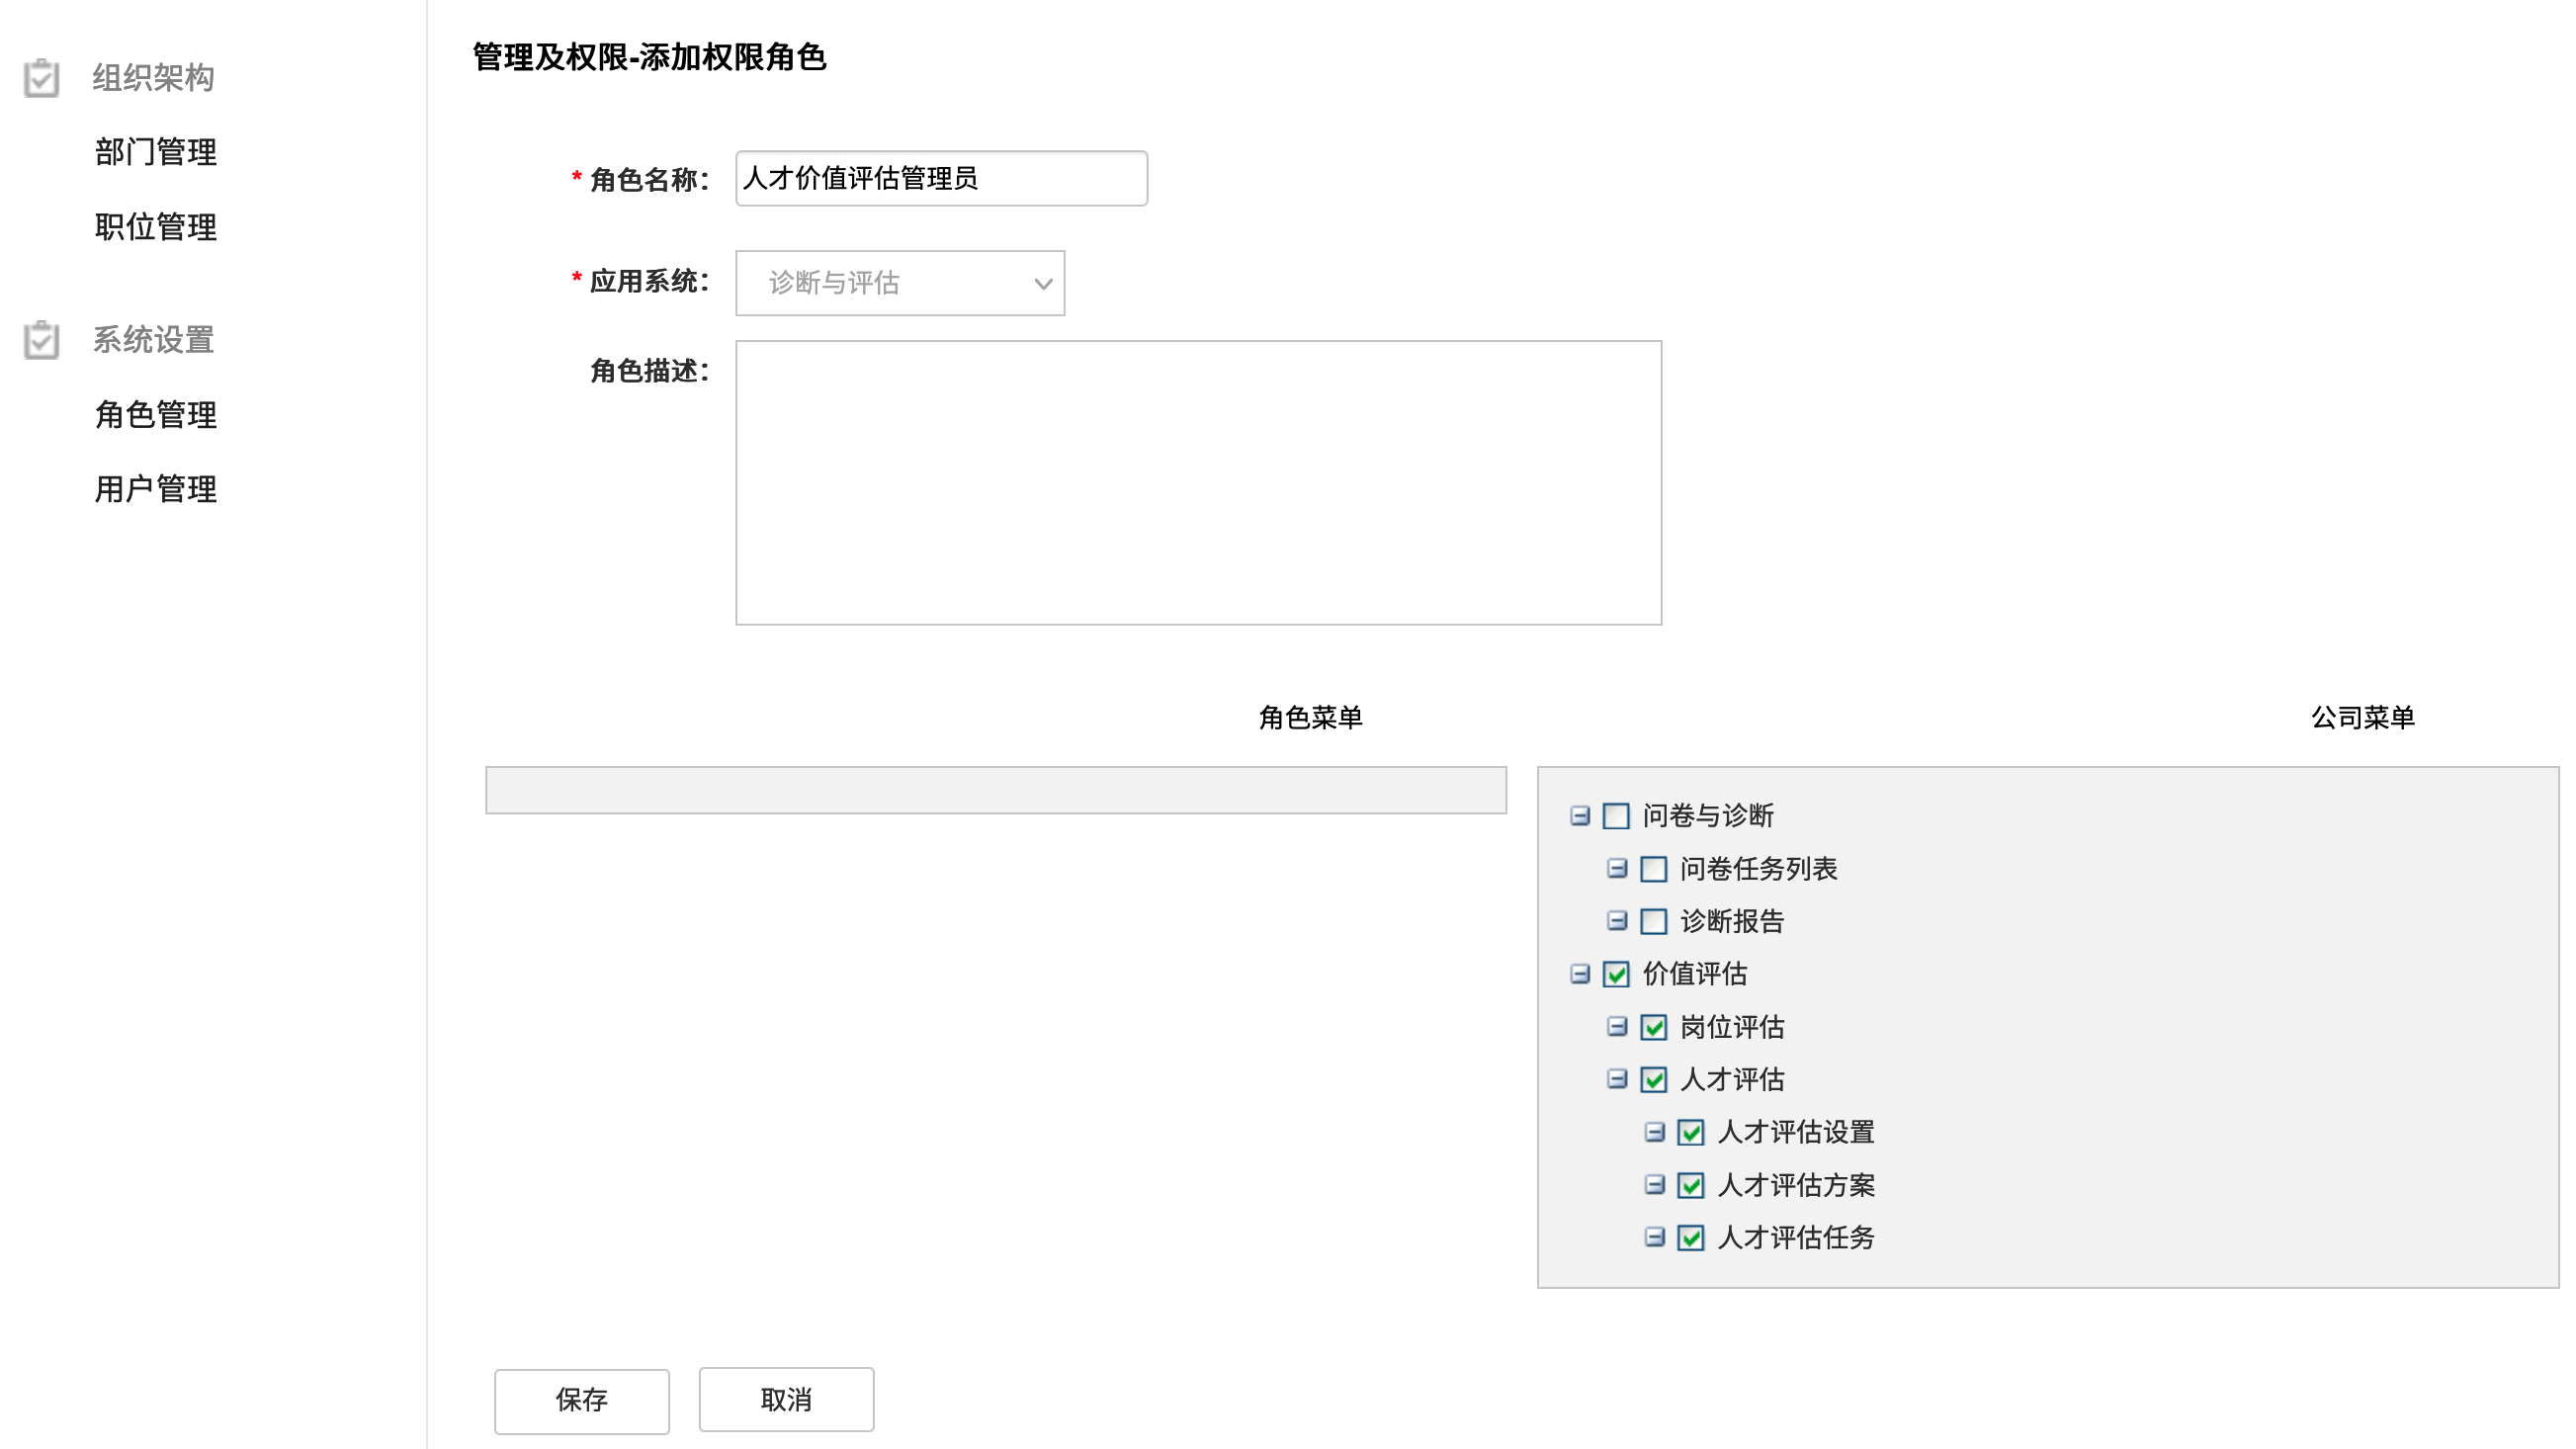Open 职位管理 in the sidebar

[x=156, y=227]
